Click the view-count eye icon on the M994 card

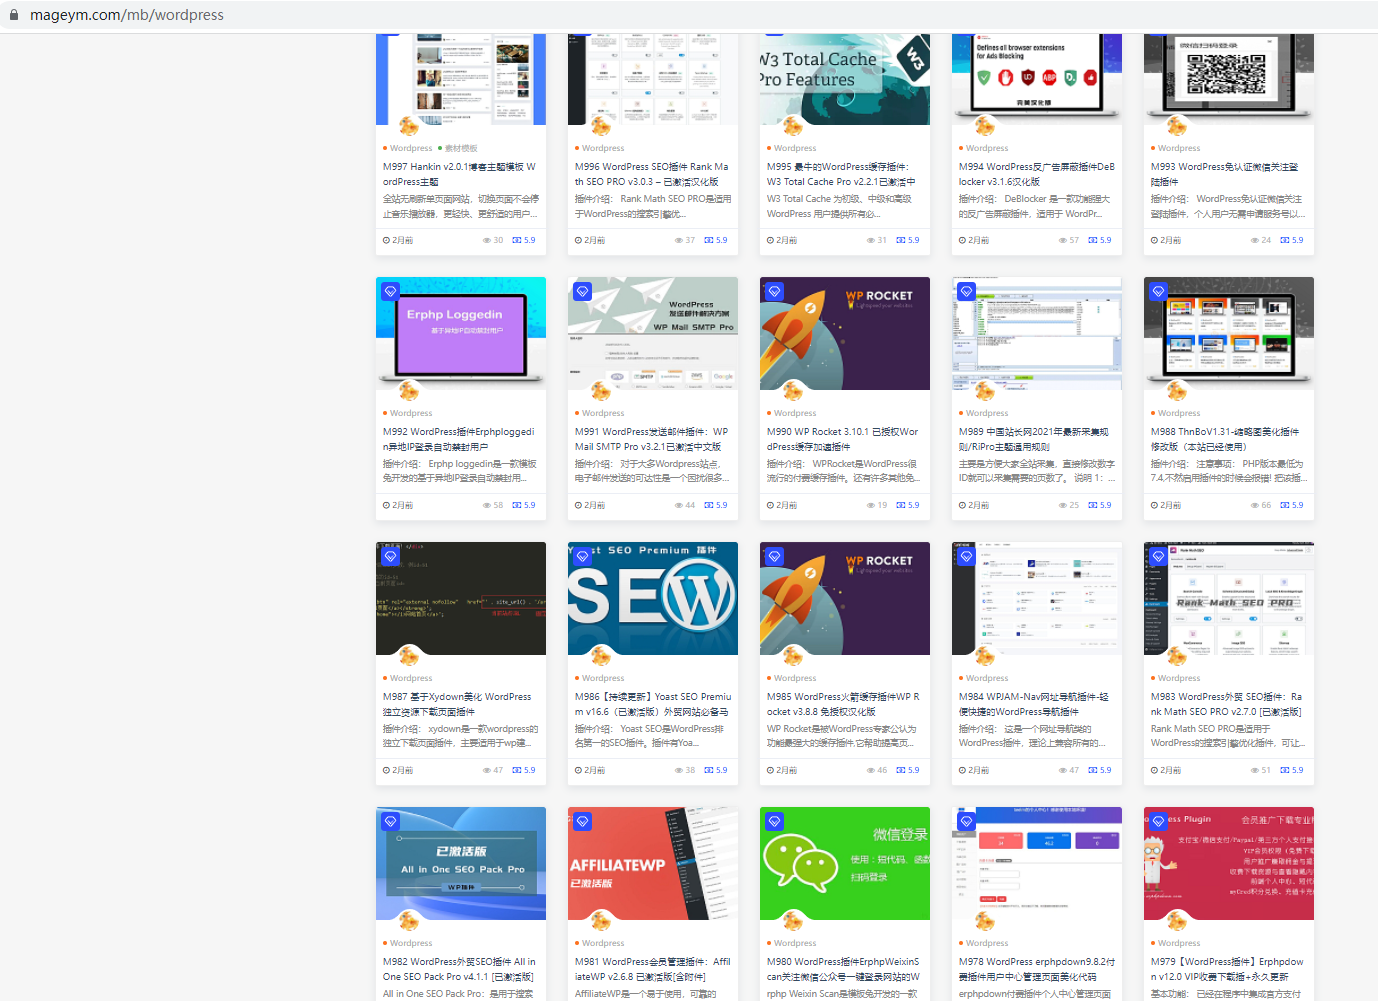point(1063,240)
